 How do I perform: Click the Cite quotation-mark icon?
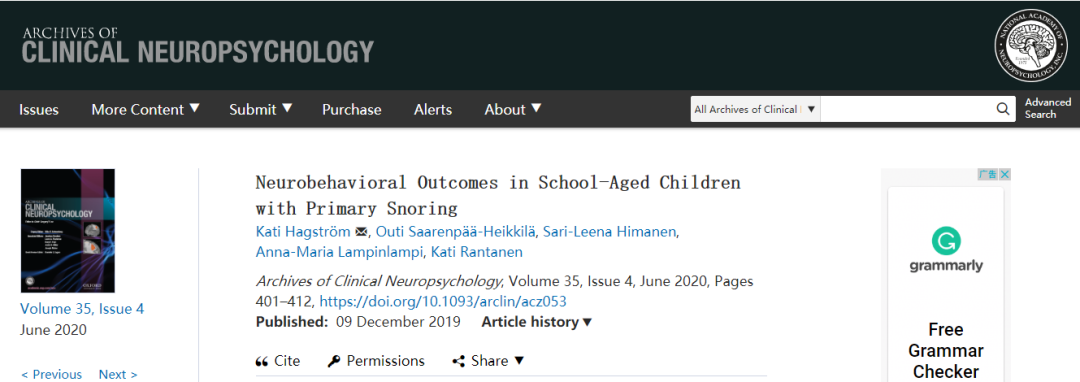[x=262, y=361]
